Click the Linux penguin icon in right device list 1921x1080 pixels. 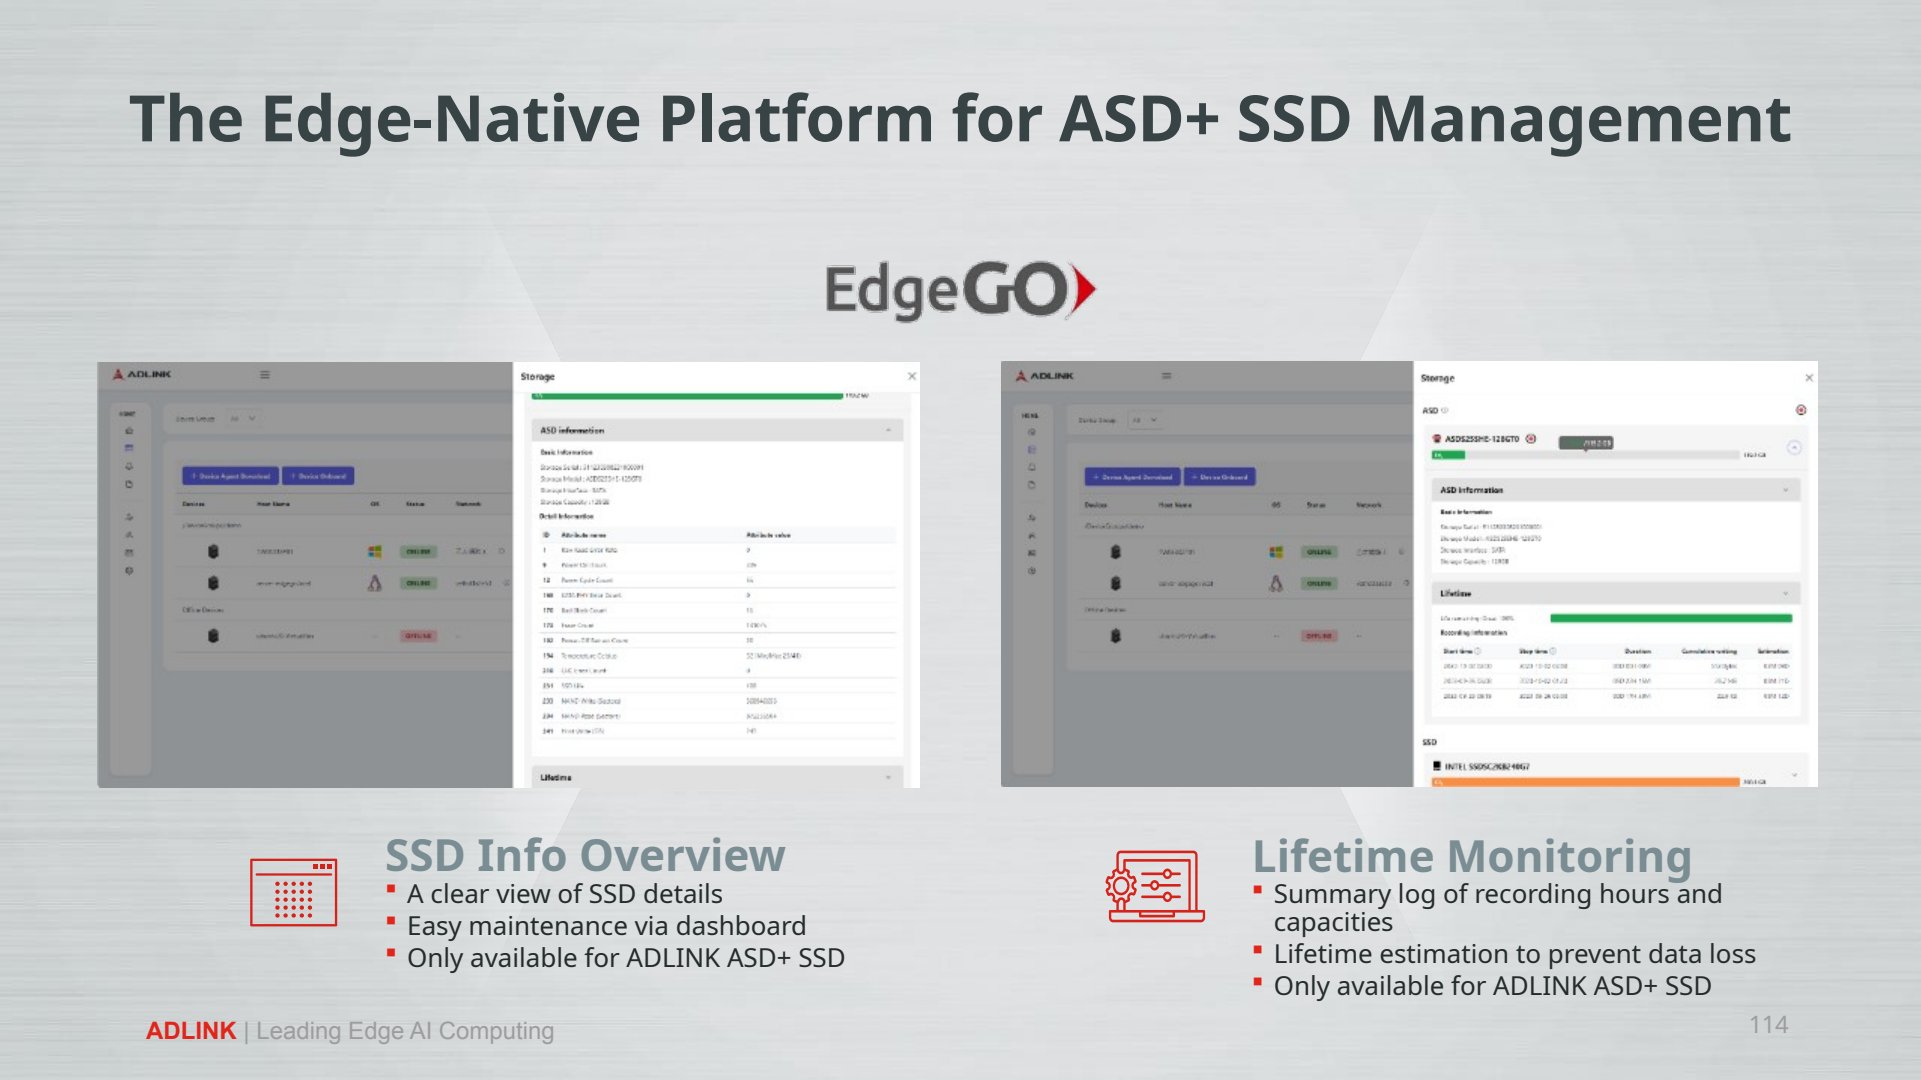(x=1276, y=583)
